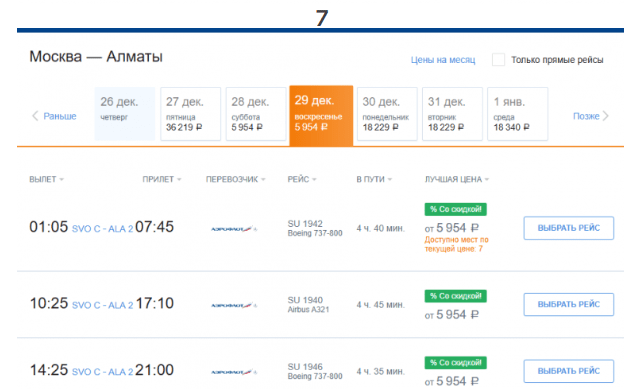Click Aeroflot logo on the 10:25 flight
Viewport: 624px width, 389px height.
click(234, 305)
